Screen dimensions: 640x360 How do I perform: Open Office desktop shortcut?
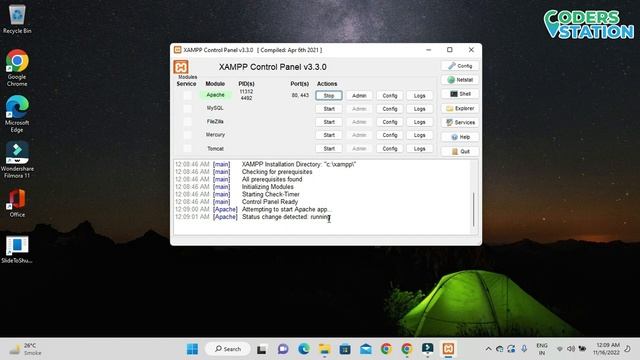click(17, 203)
